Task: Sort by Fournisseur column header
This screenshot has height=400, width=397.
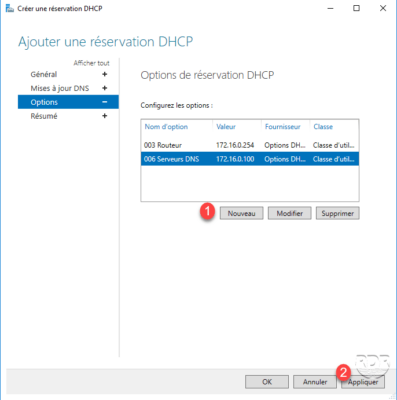Action: (282, 127)
